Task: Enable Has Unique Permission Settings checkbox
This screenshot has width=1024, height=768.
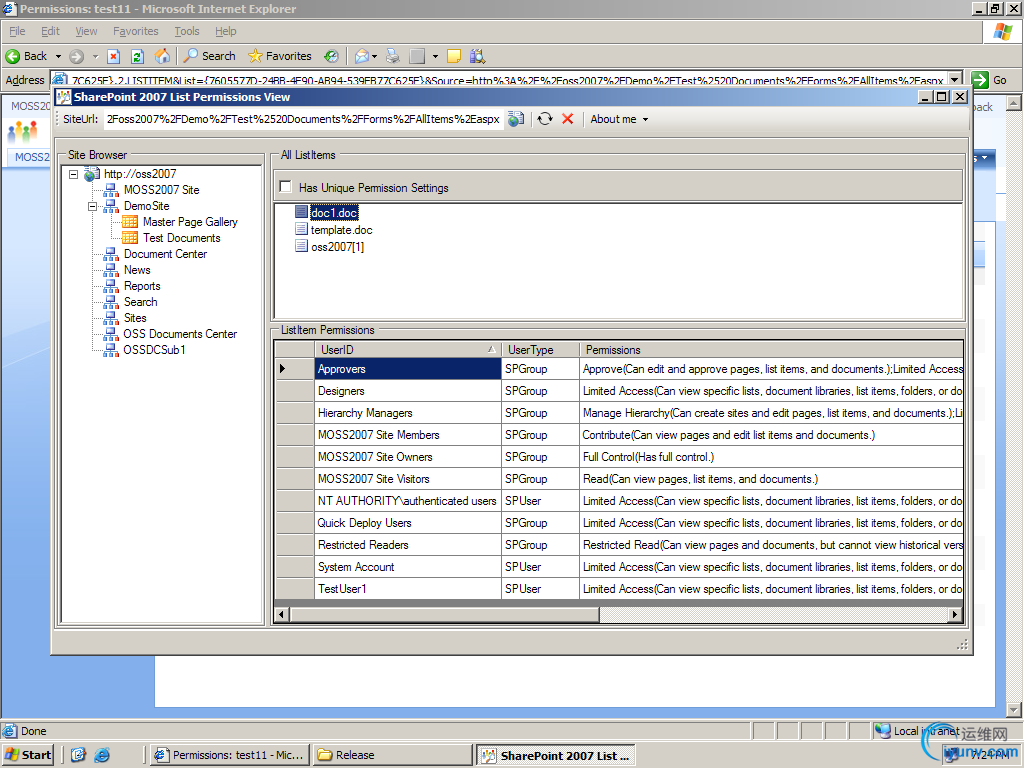Action: point(286,187)
